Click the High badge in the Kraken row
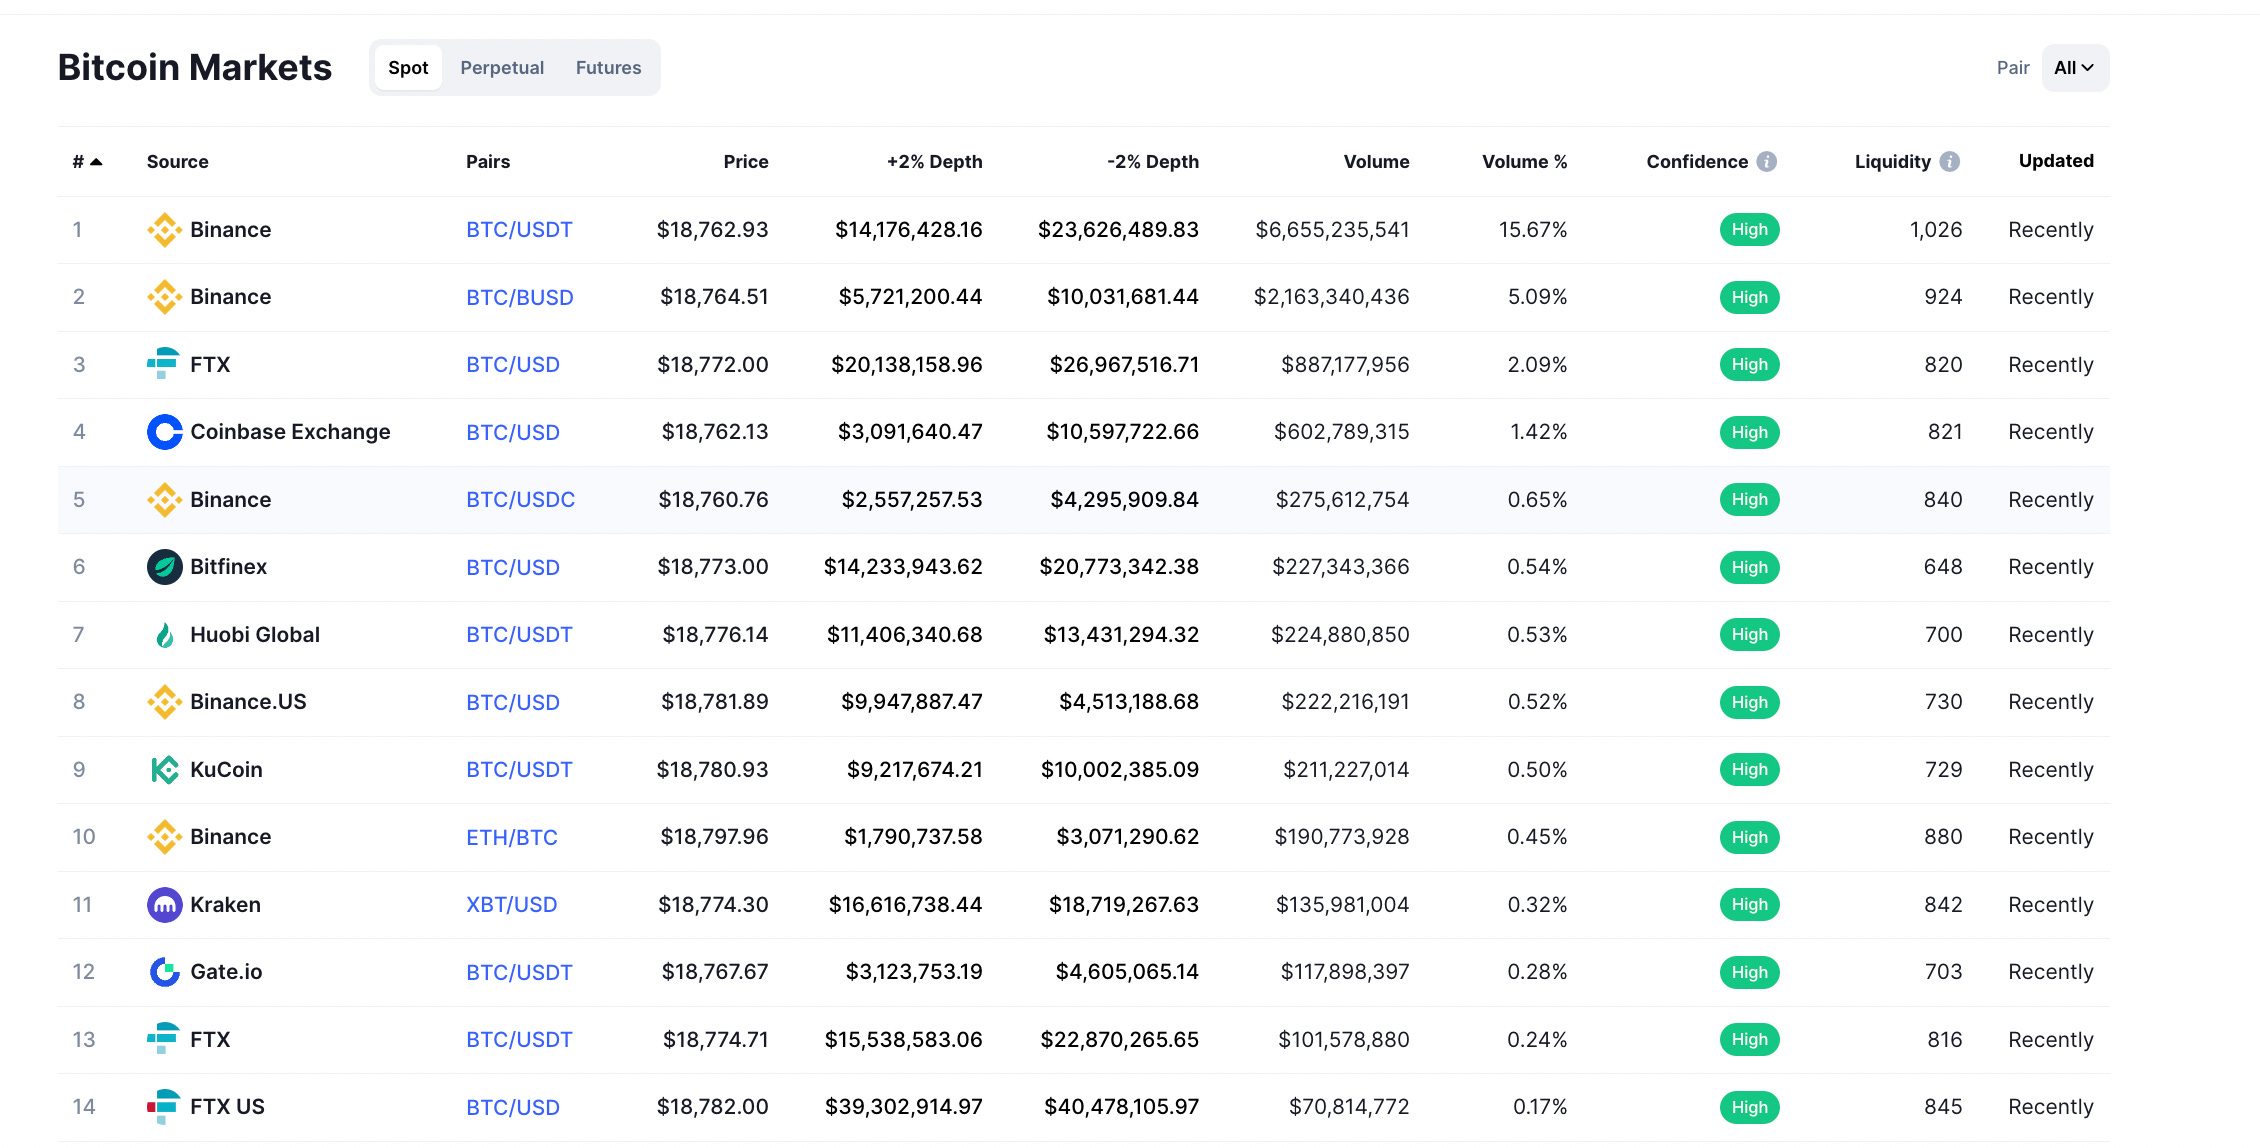 coord(1749,905)
